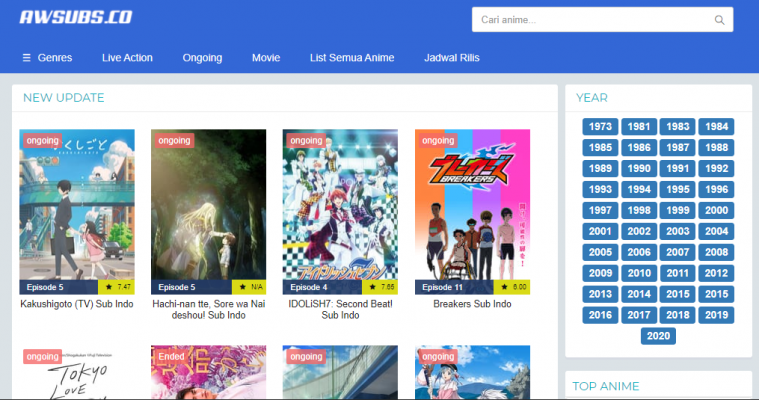Click the NEW UPDATE heading
The width and height of the screenshot is (759, 400).
click(63, 98)
